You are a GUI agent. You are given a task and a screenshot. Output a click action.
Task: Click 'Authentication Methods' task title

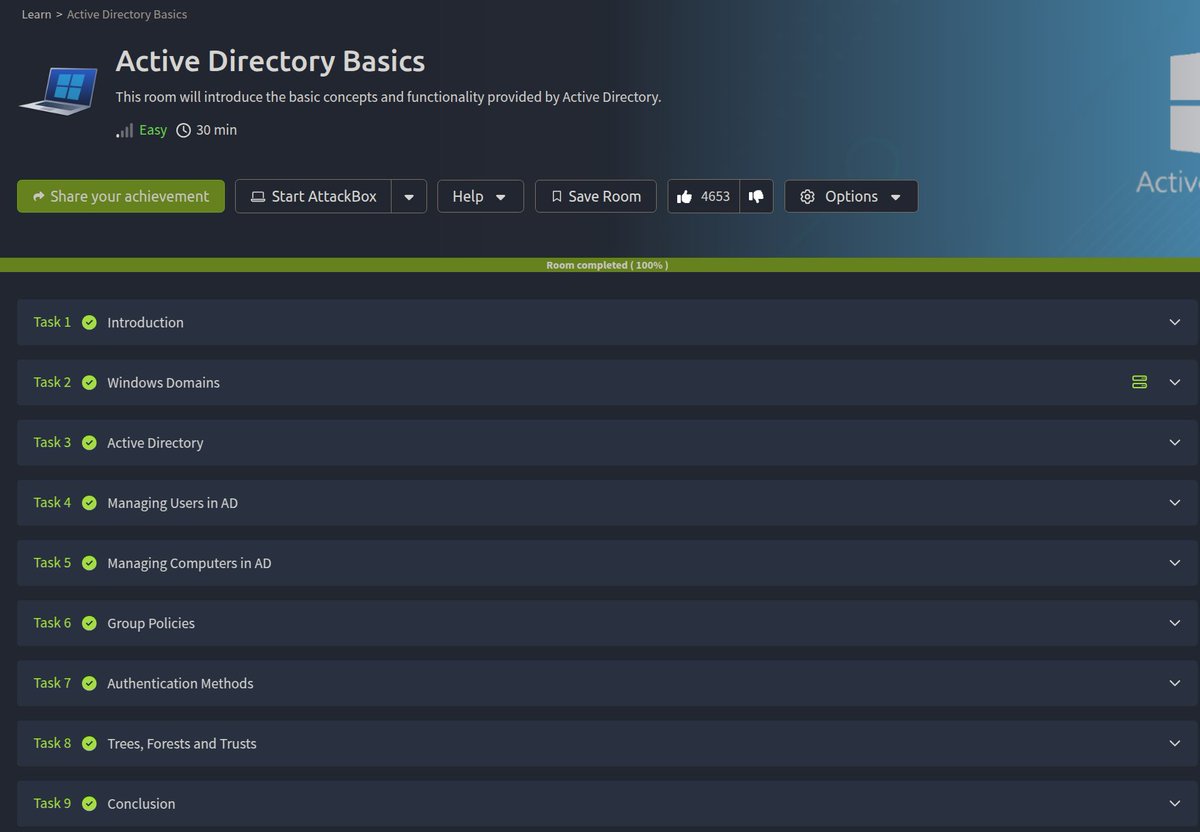pyautogui.click(x=180, y=683)
